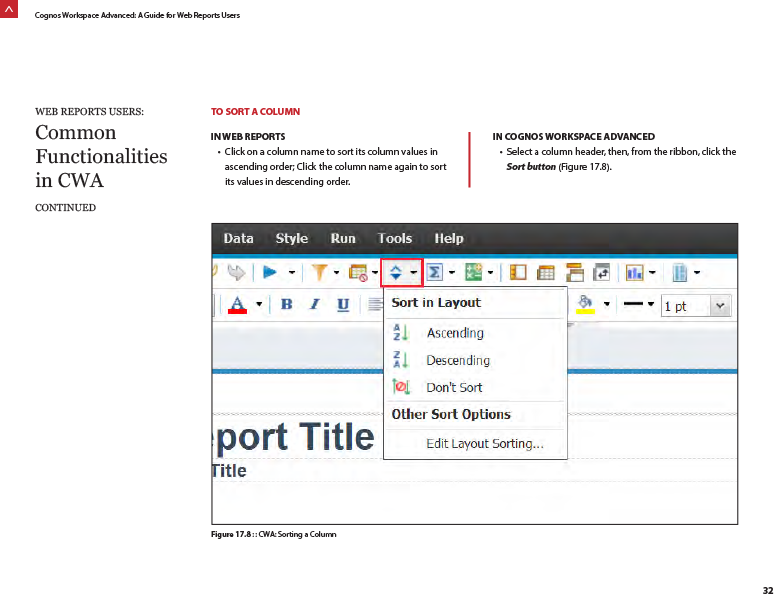783x598 pixels.
Task: Click the Change layout icon
Action: coord(680,273)
